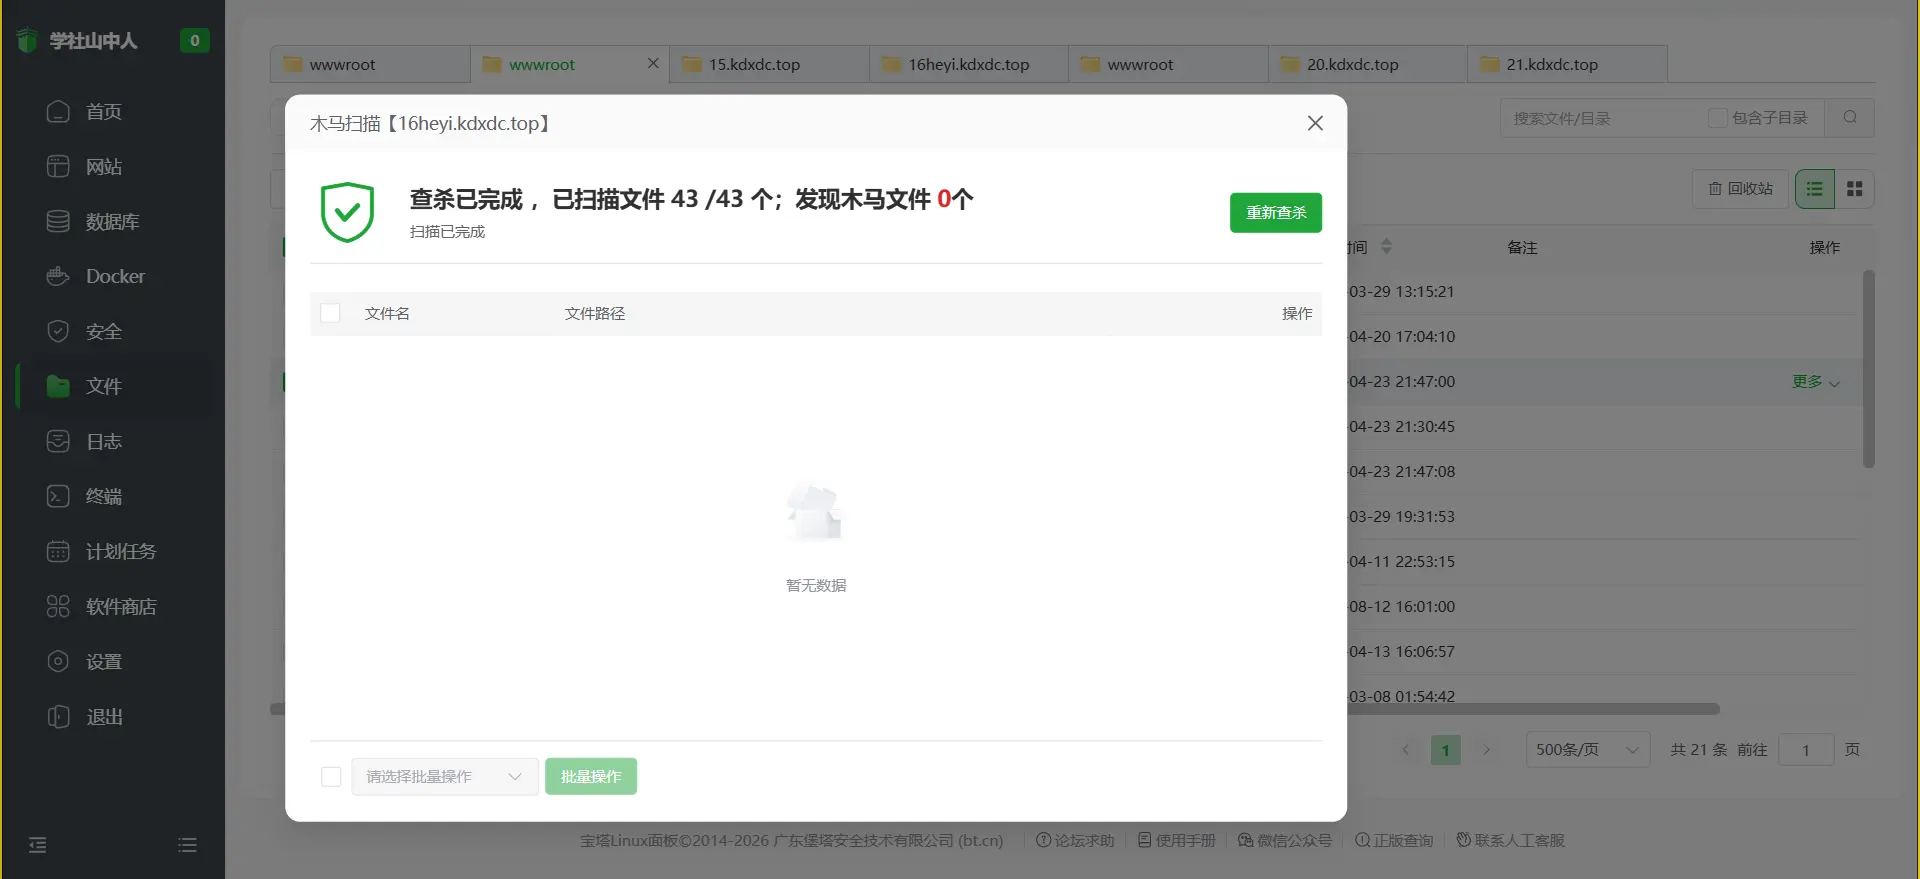Click the 前往 page number input

coord(1806,750)
